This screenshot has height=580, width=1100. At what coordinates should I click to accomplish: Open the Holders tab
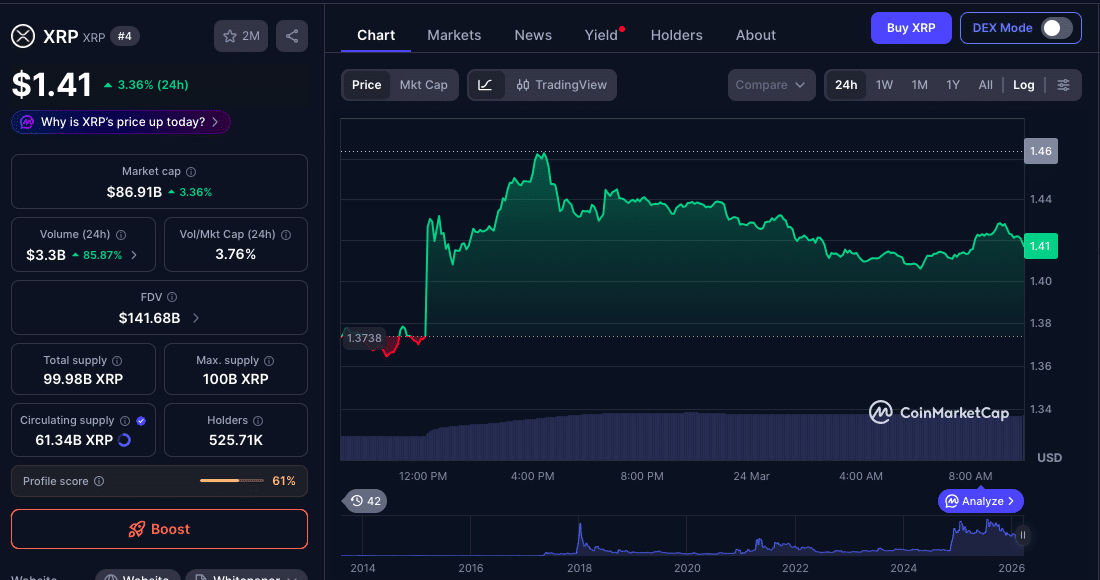[676, 35]
